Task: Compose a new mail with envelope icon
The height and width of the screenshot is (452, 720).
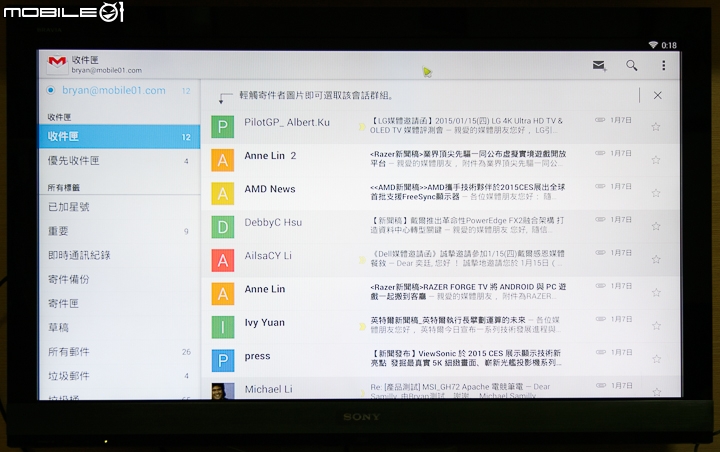Action: (599, 66)
